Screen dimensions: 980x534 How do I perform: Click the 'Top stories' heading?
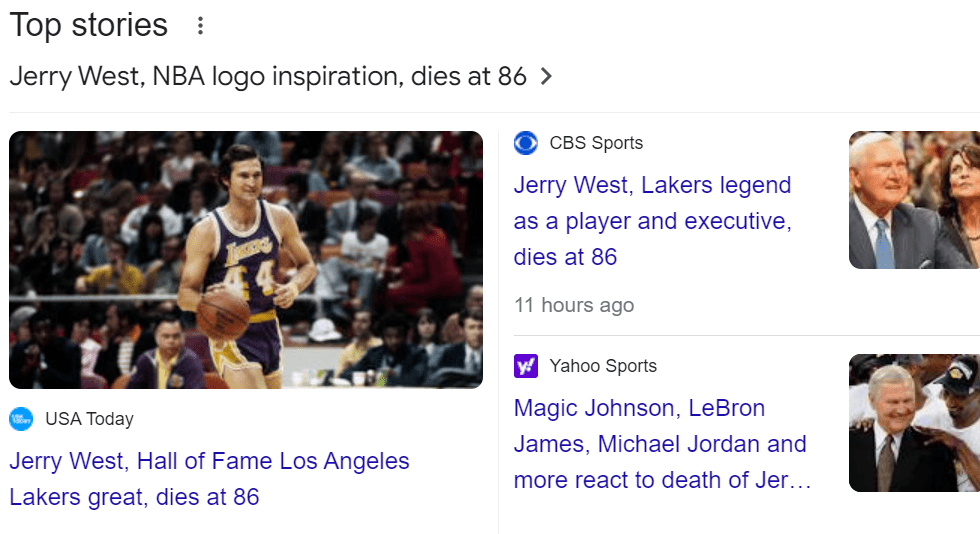click(x=89, y=25)
